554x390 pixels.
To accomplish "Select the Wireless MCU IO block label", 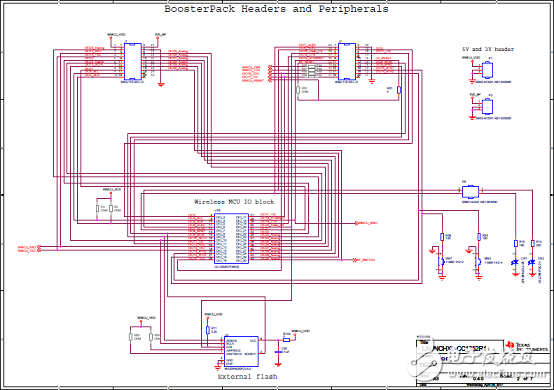I will (x=234, y=202).
